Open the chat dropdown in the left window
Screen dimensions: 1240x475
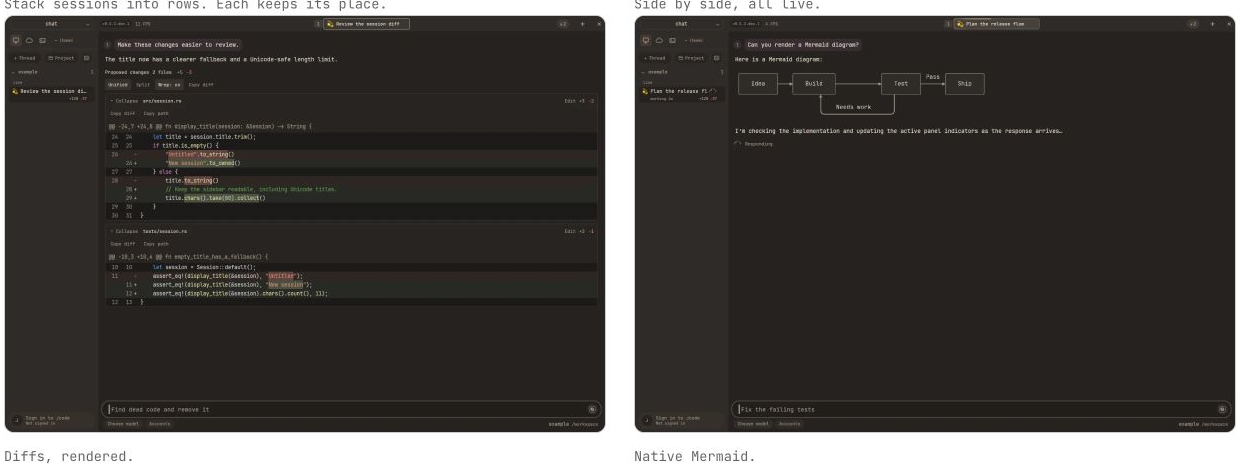53,22
